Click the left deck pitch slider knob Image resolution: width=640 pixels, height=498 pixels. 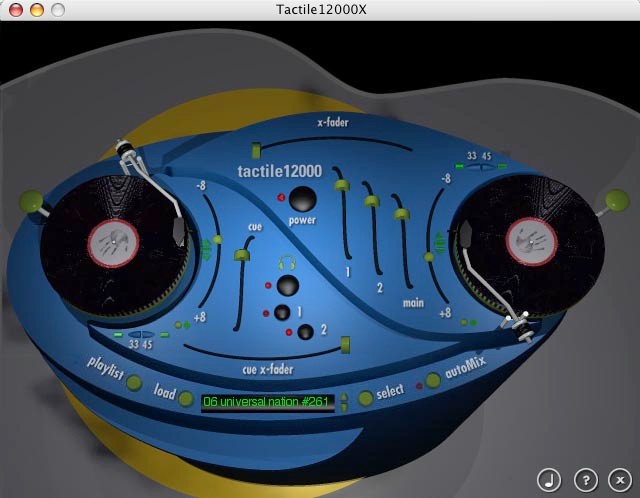click(x=217, y=240)
